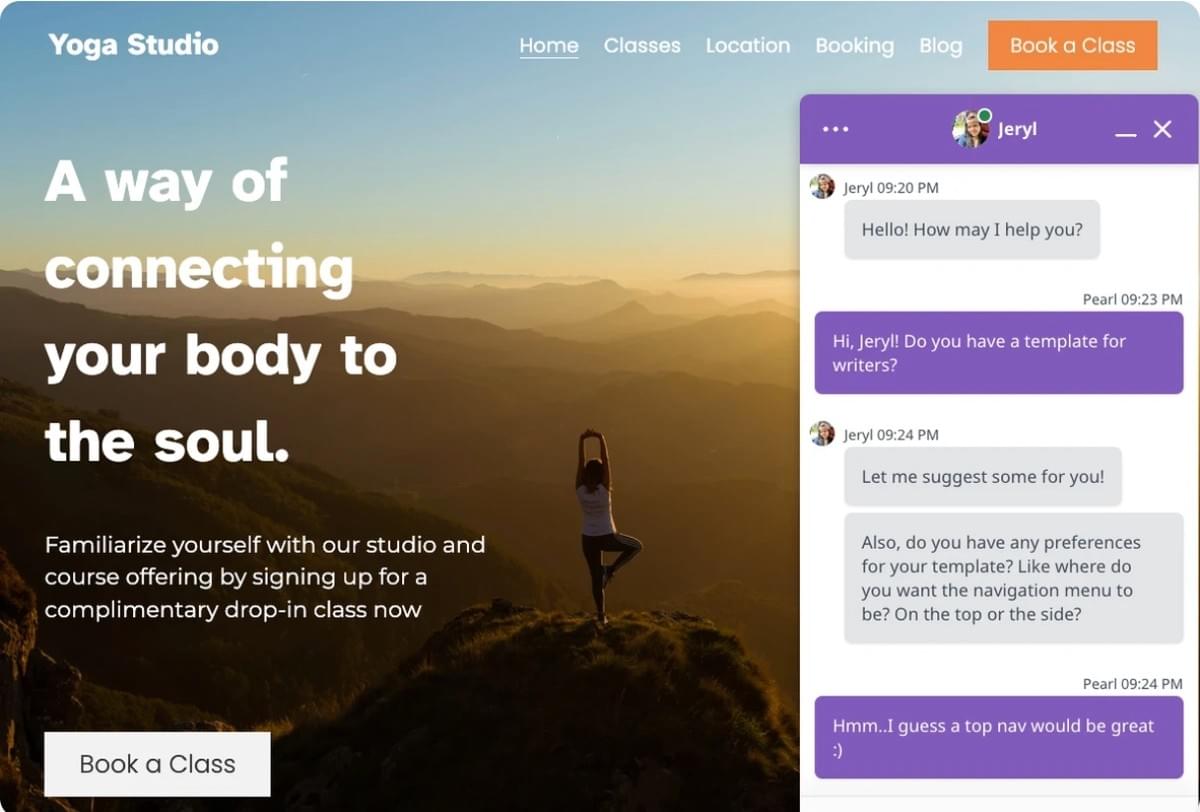Click Pearl's 'top nav would be great' message

click(x=999, y=737)
